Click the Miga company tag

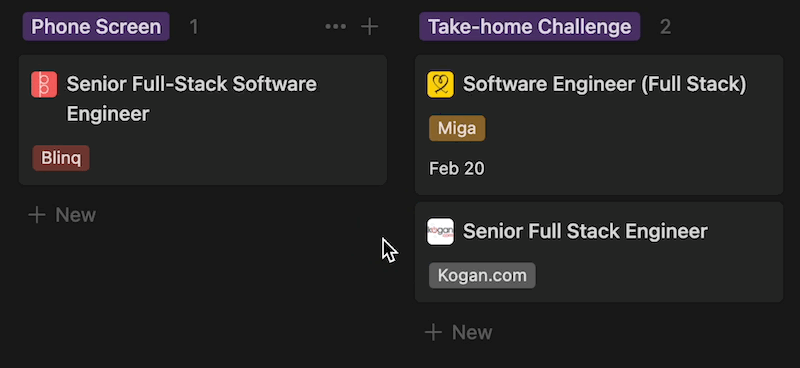tap(457, 128)
